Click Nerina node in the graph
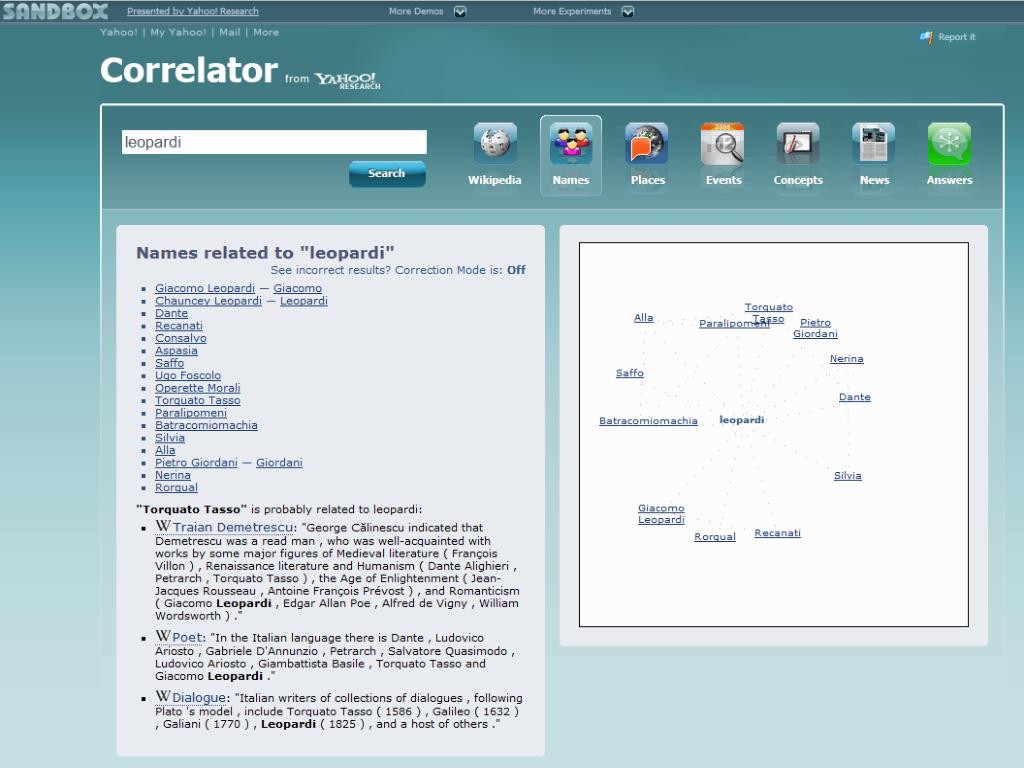Screen dimensions: 1024x768 coord(846,359)
